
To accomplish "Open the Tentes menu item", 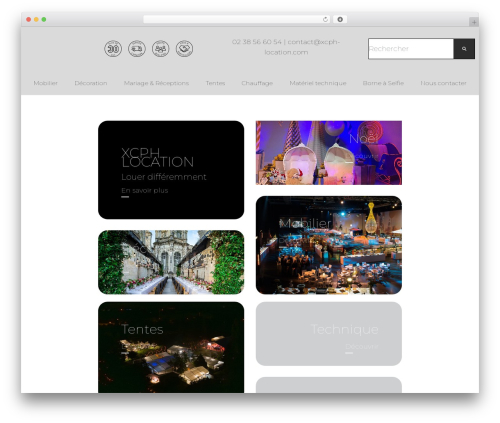I will 215,83.
